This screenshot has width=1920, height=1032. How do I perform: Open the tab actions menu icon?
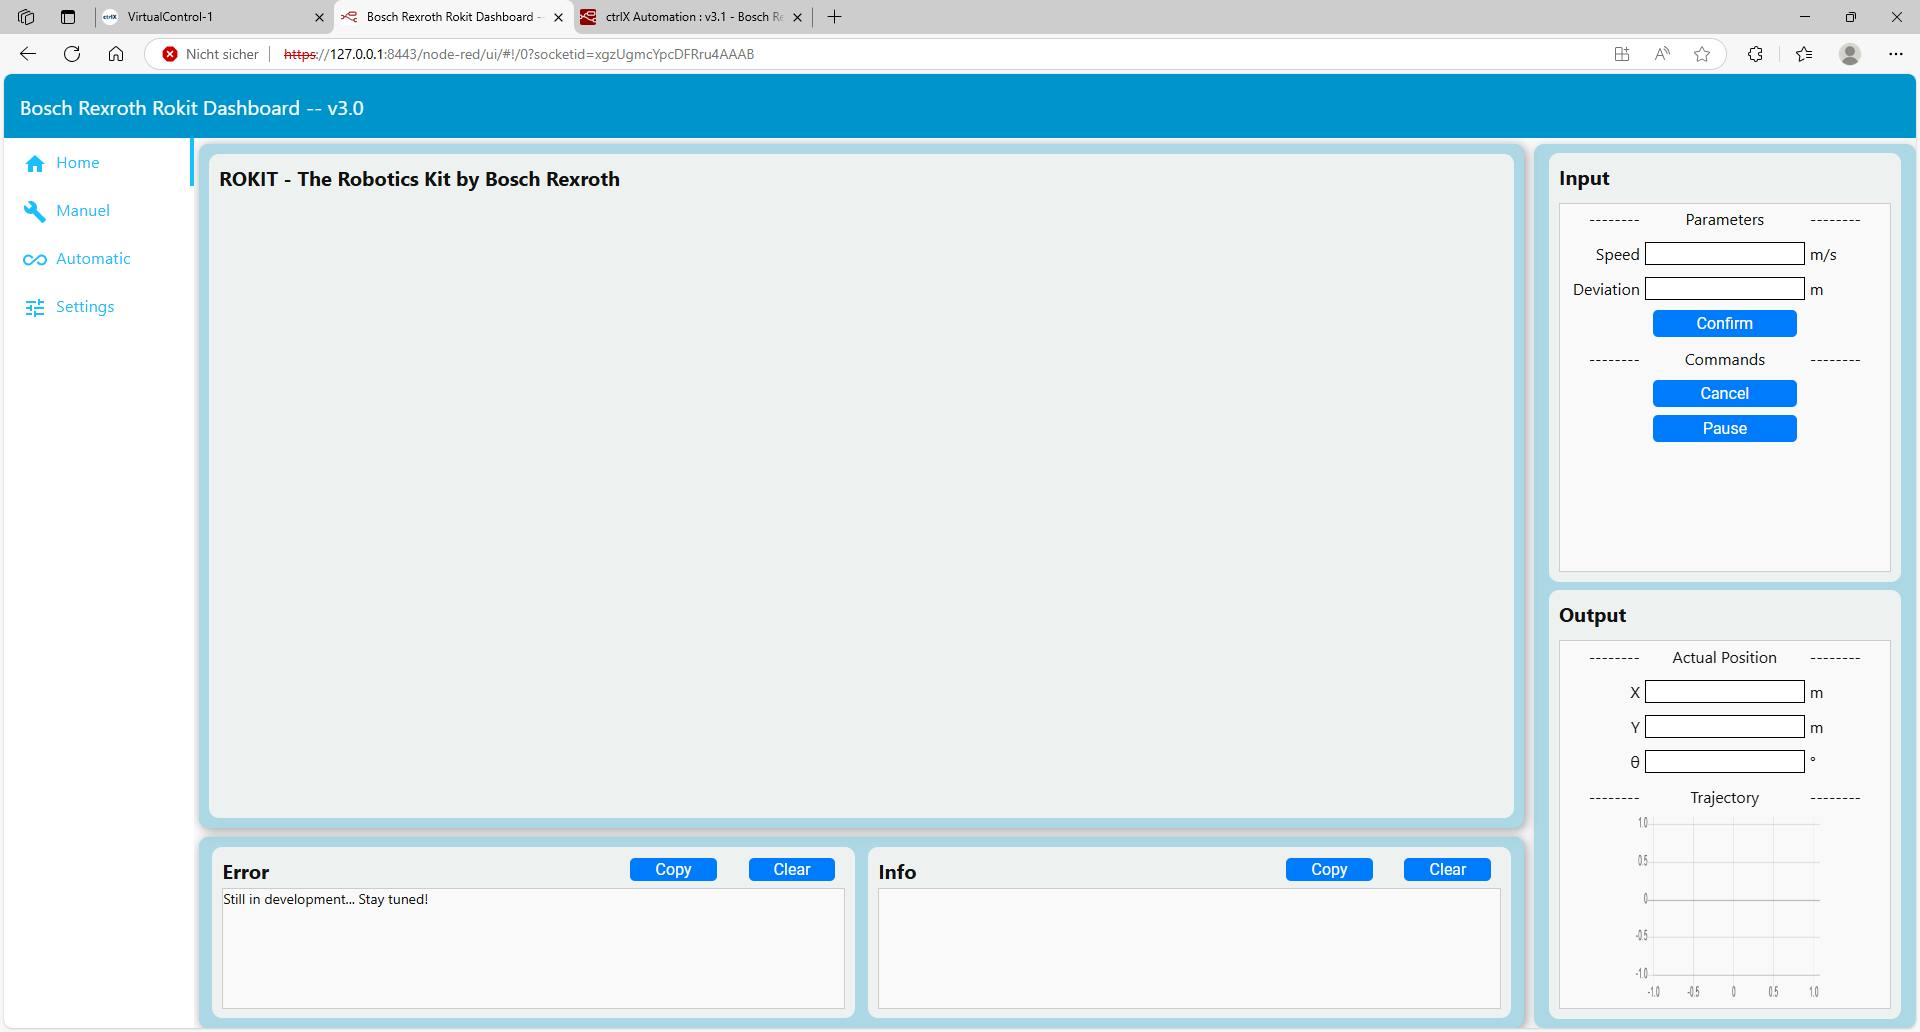(x=68, y=17)
